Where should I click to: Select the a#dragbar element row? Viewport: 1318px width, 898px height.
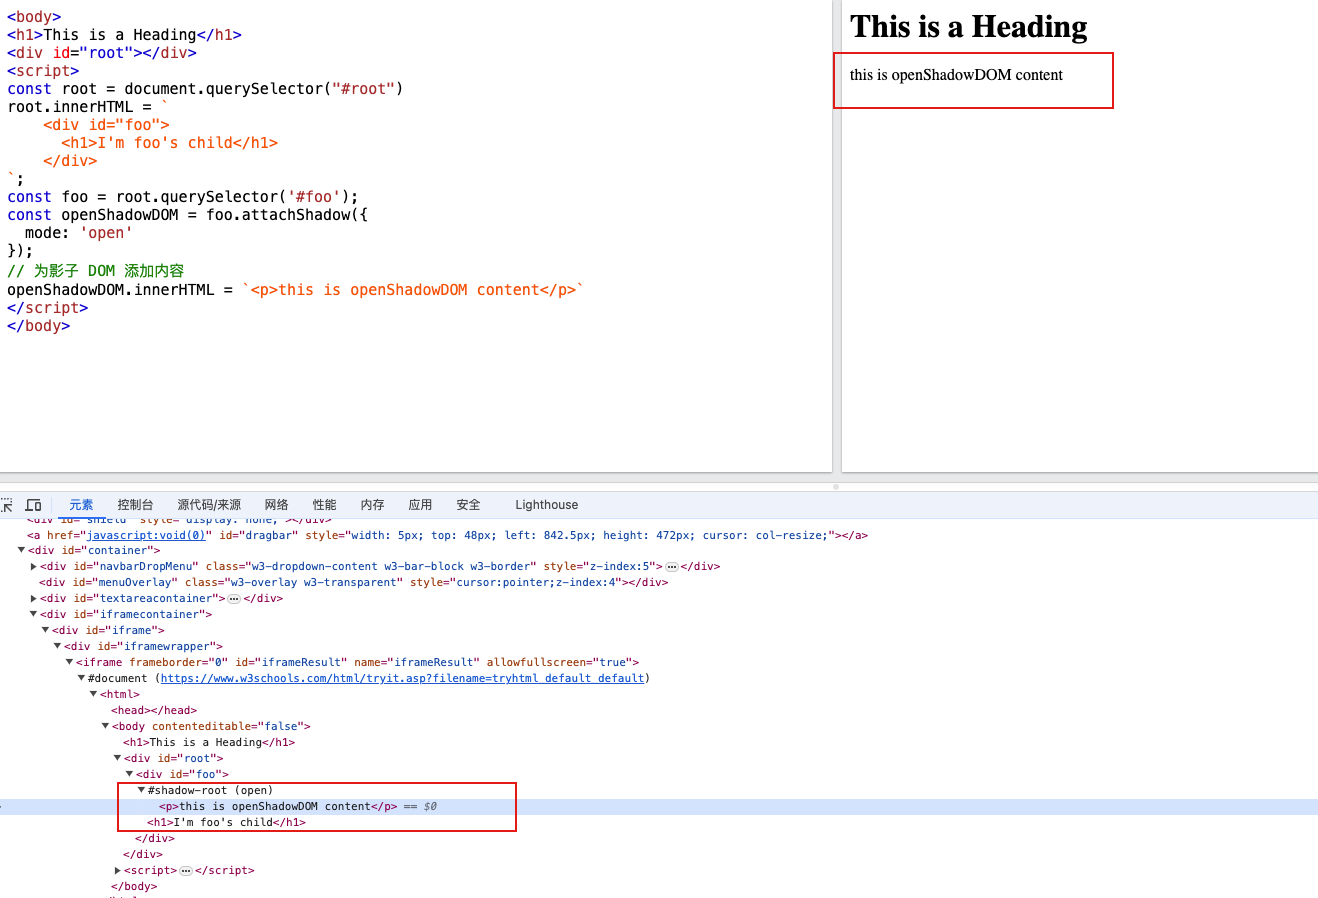(447, 536)
